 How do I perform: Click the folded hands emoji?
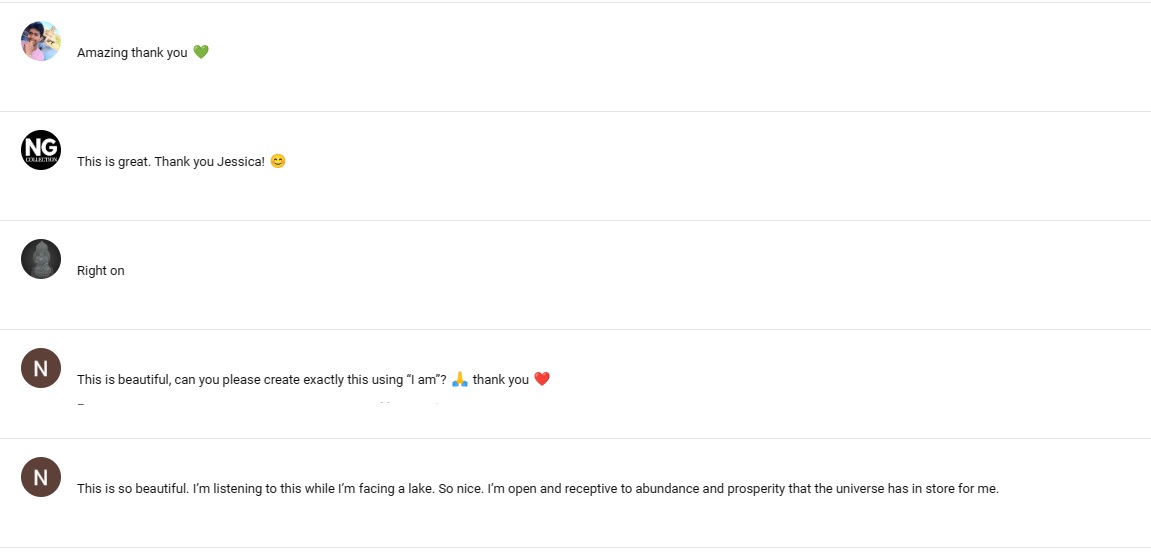click(460, 379)
